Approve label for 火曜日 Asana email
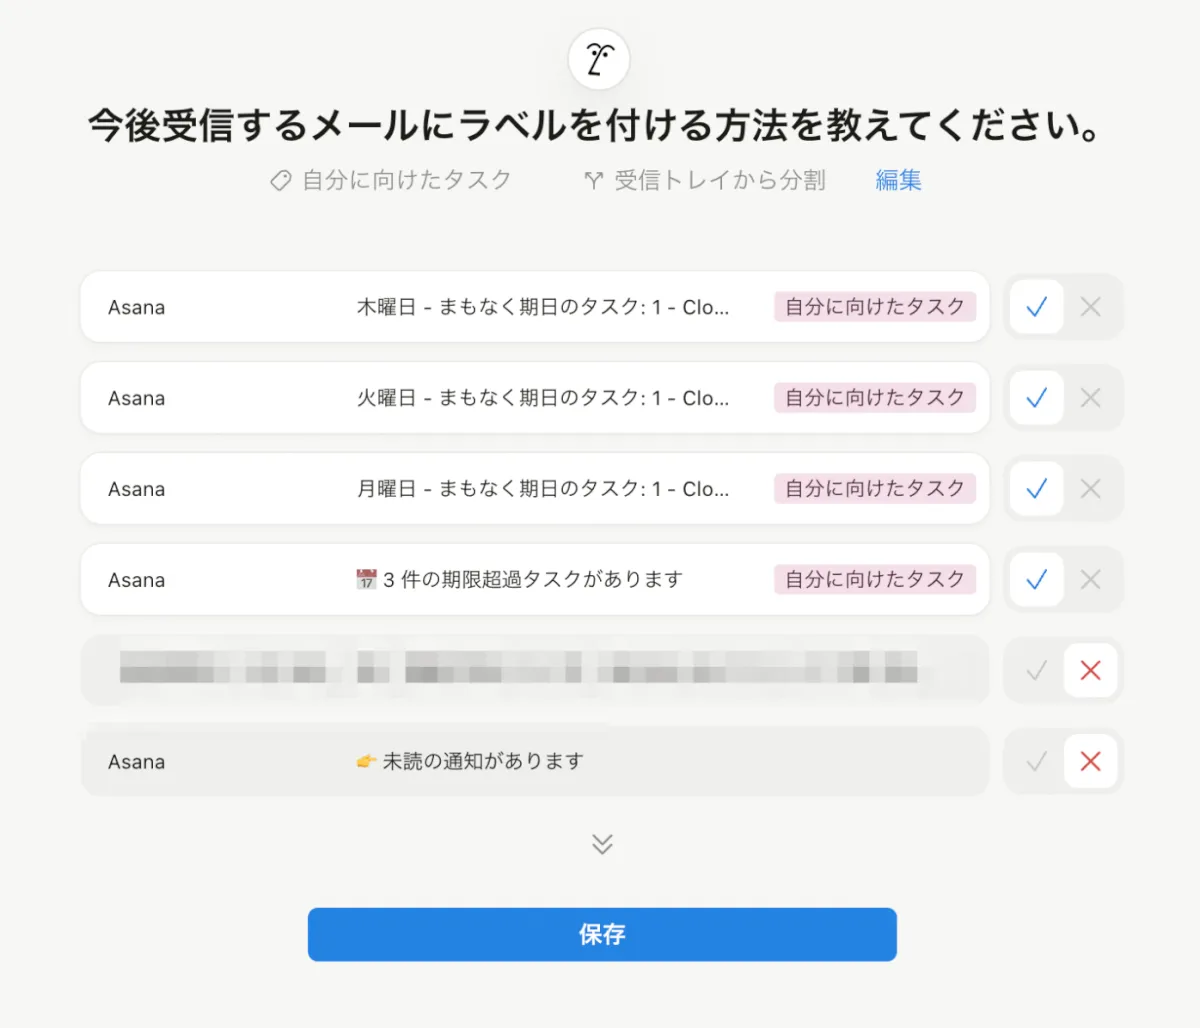This screenshot has width=1200, height=1028. tap(1036, 398)
